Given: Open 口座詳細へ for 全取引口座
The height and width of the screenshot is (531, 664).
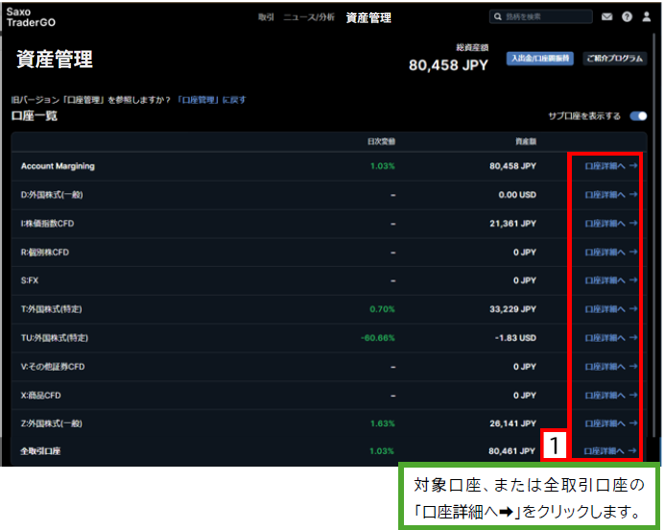Looking at the screenshot, I should 610,451.
